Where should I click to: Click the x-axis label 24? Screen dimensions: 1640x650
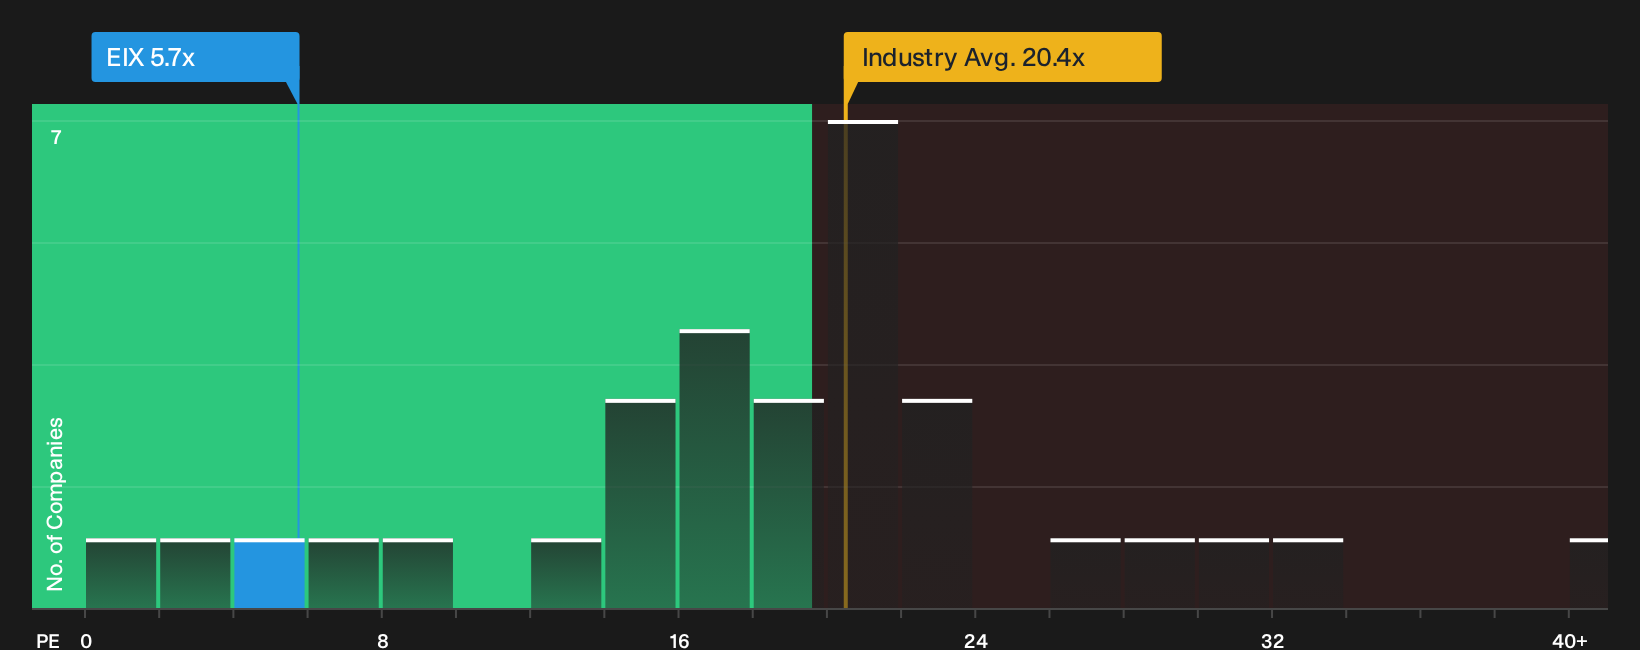(976, 640)
